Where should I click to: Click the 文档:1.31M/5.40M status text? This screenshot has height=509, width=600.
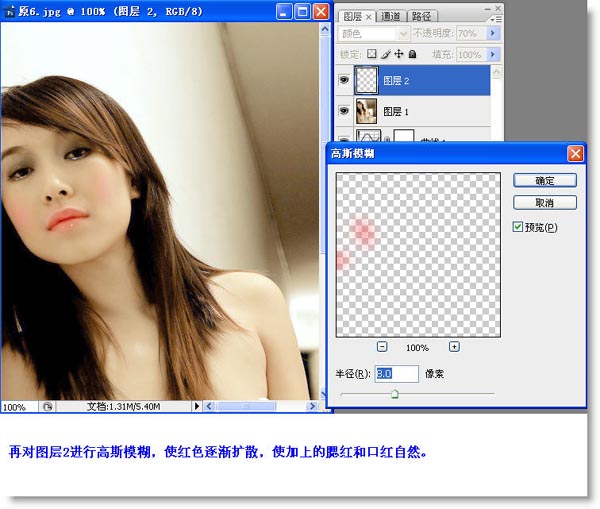[123, 406]
